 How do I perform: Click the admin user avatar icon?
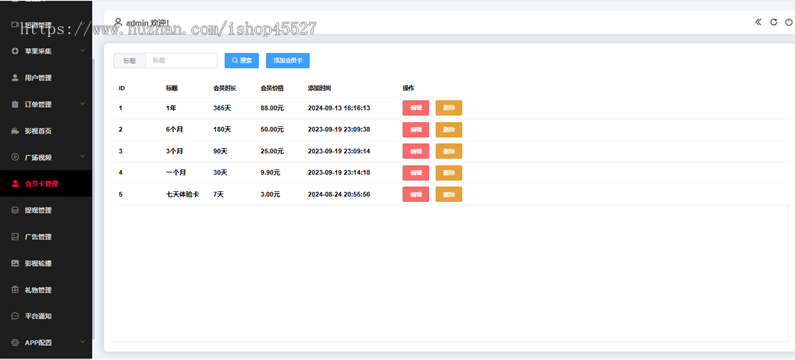click(118, 22)
